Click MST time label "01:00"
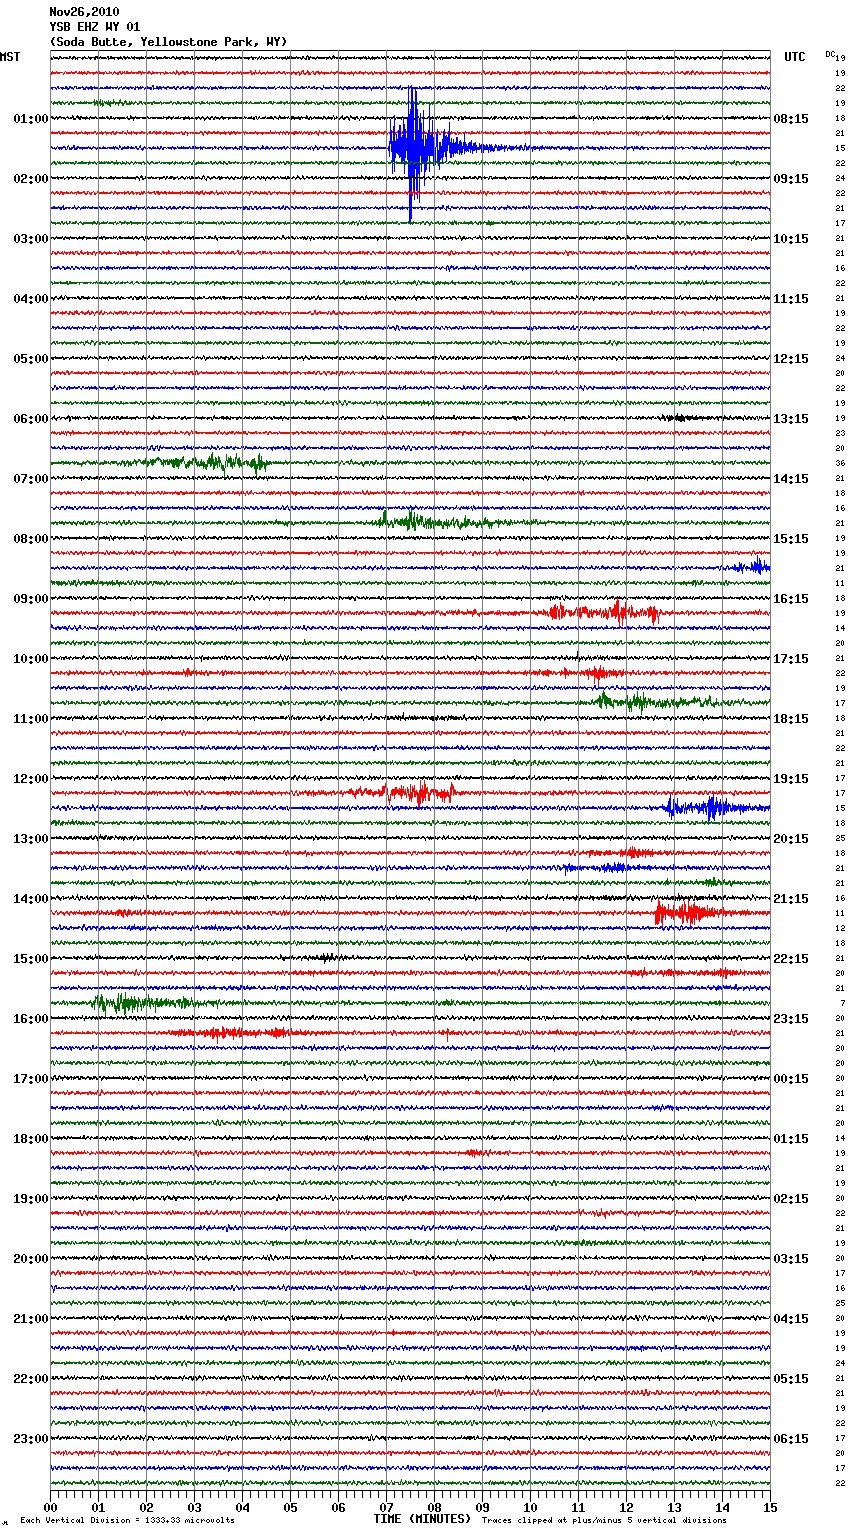Viewport: 850px width, 1534px height. point(30,119)
